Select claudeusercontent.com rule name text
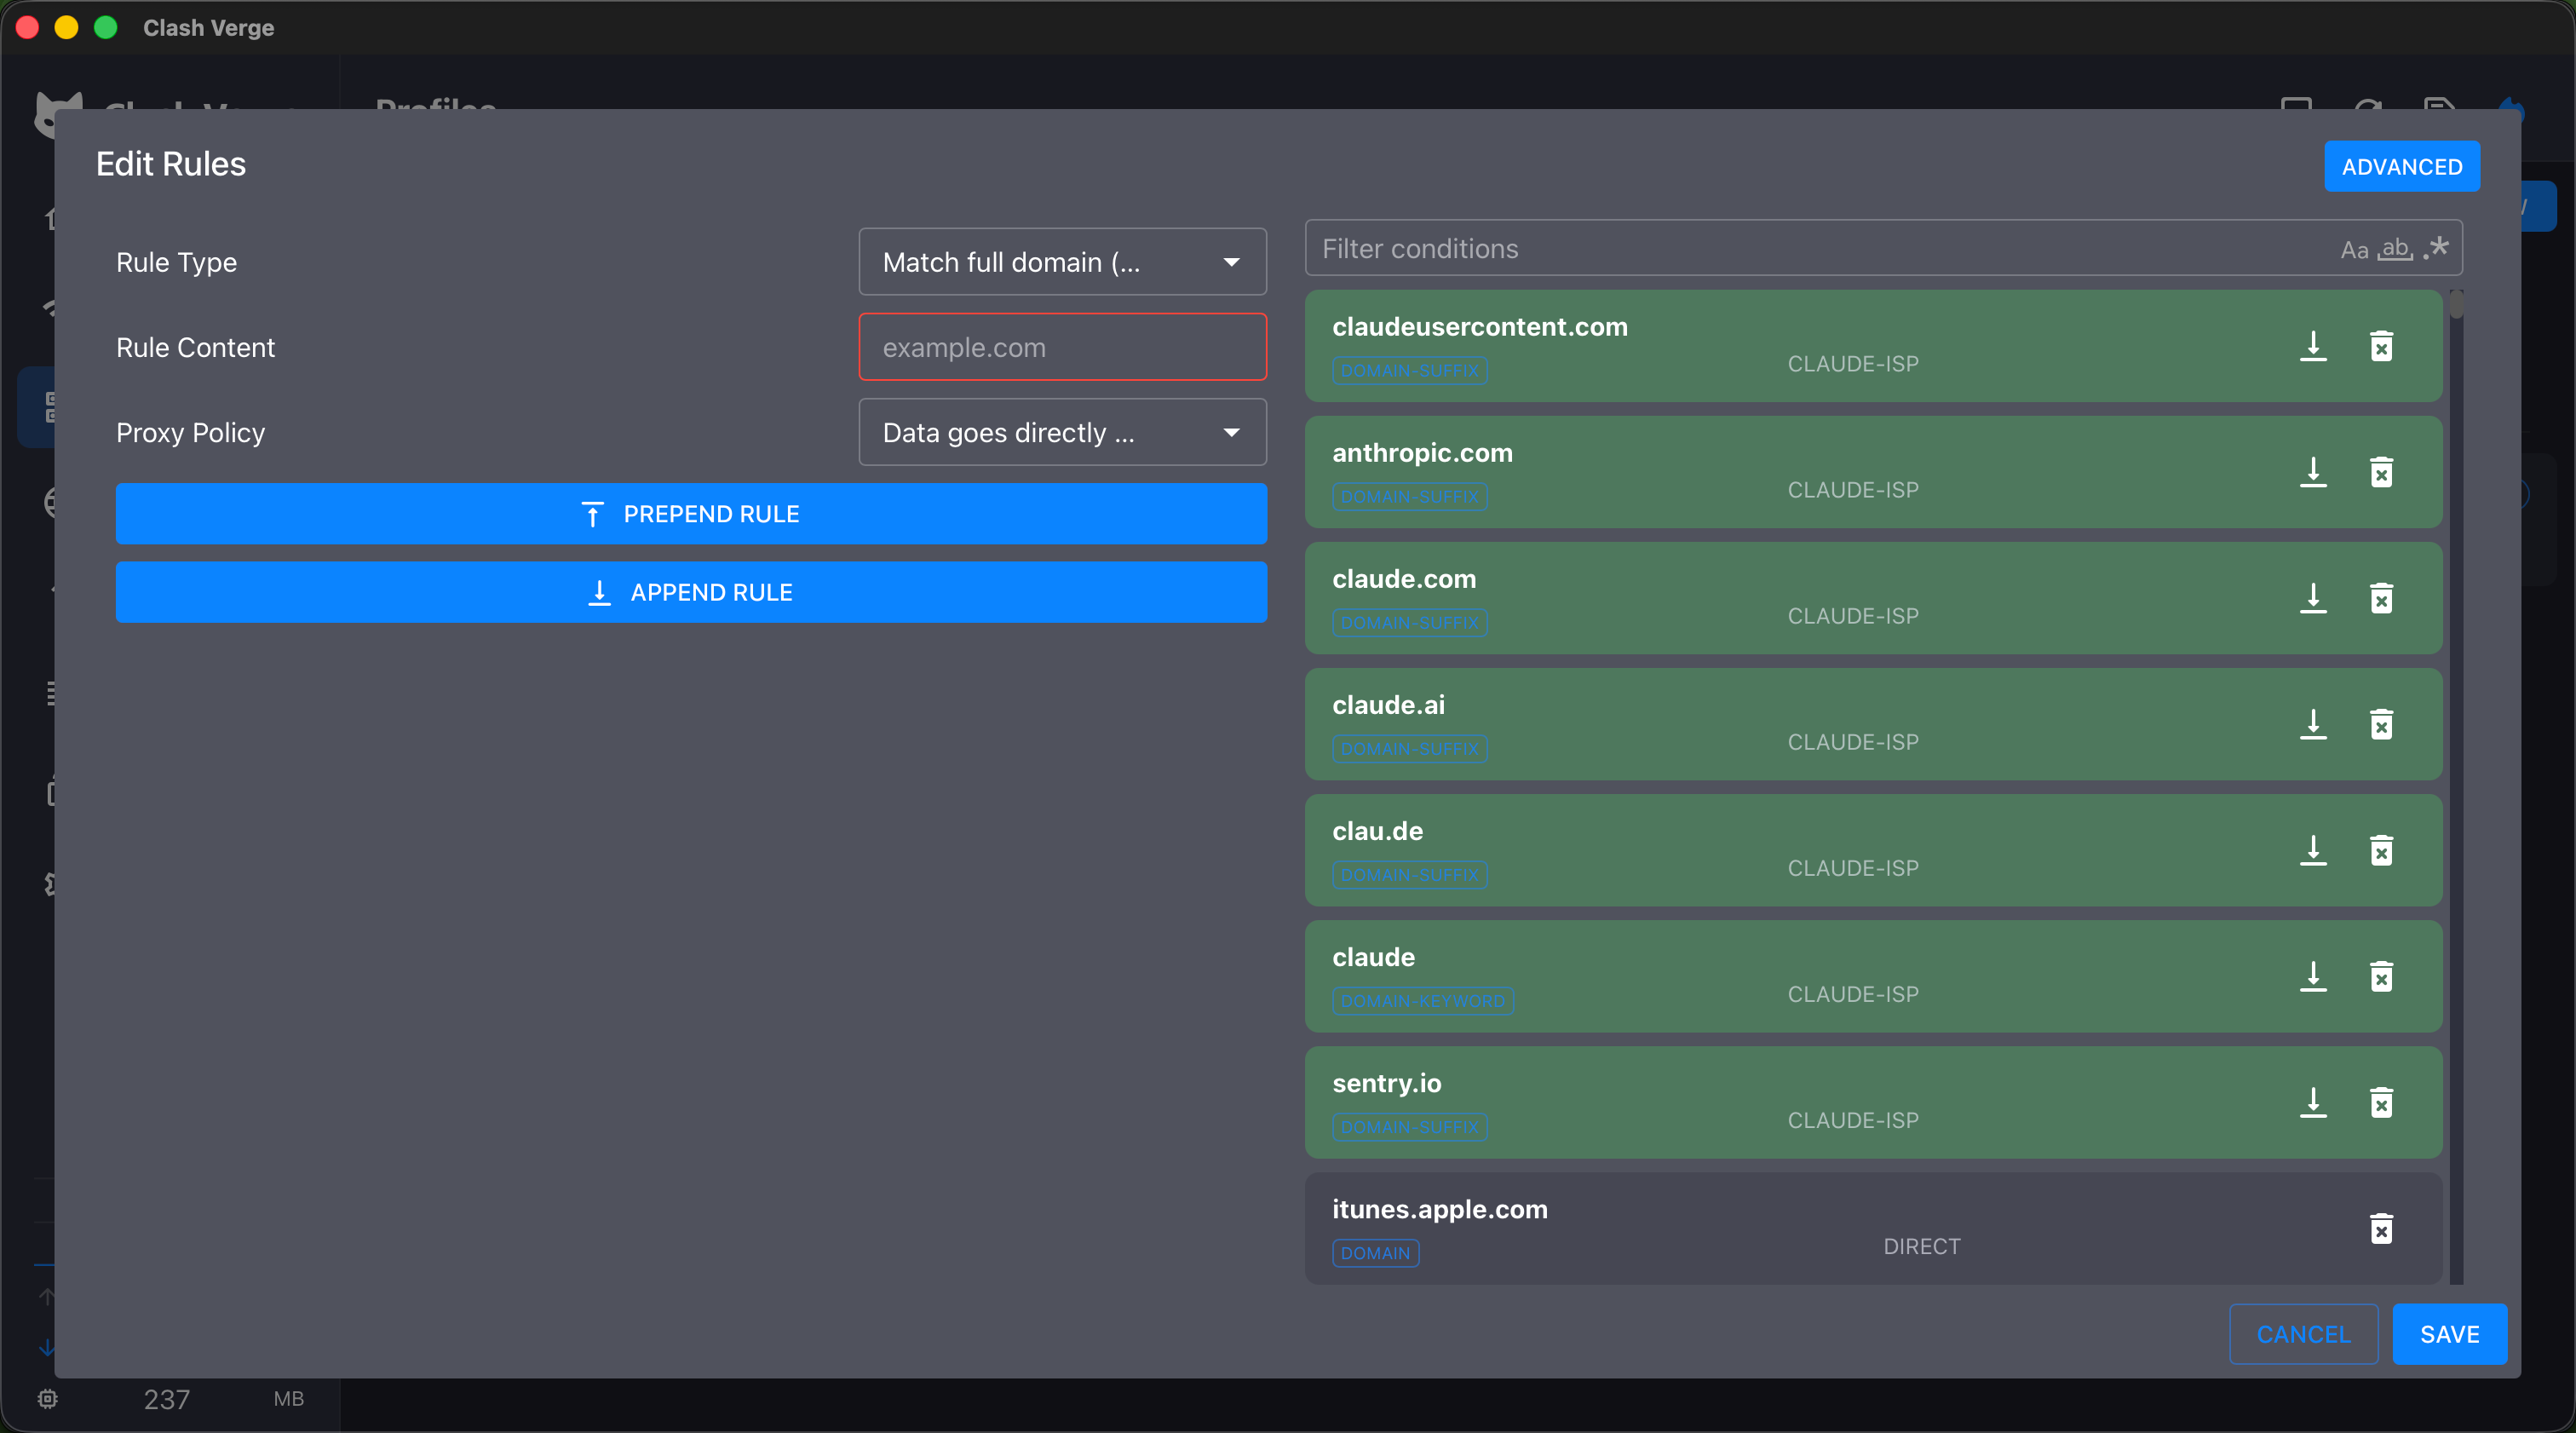 [x=1479, y=327]
